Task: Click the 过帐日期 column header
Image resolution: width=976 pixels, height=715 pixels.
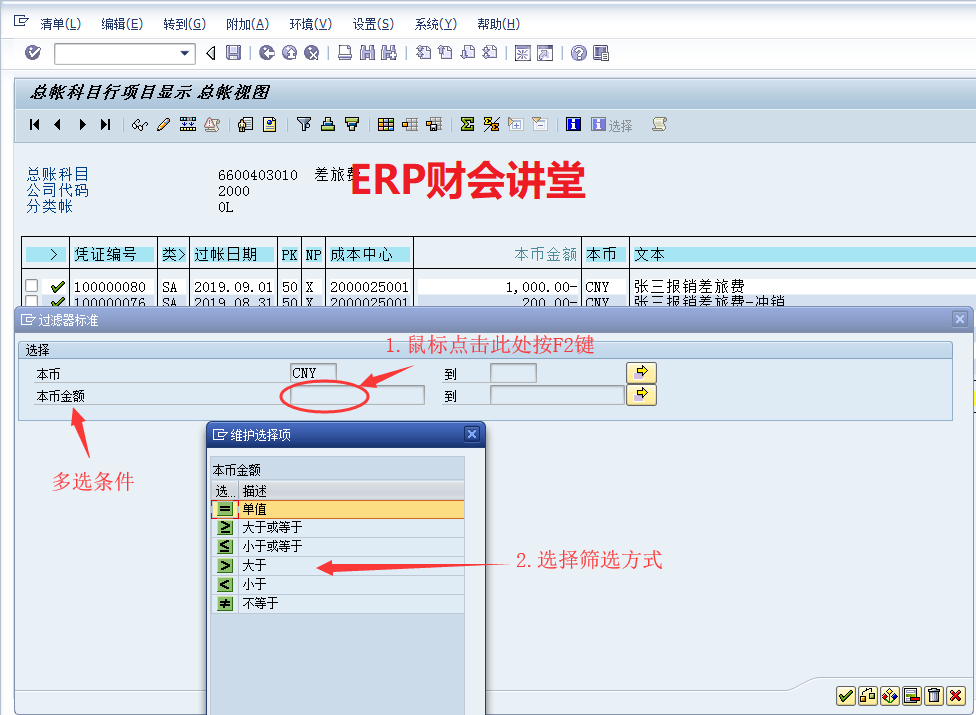Action: pos(233,254)
